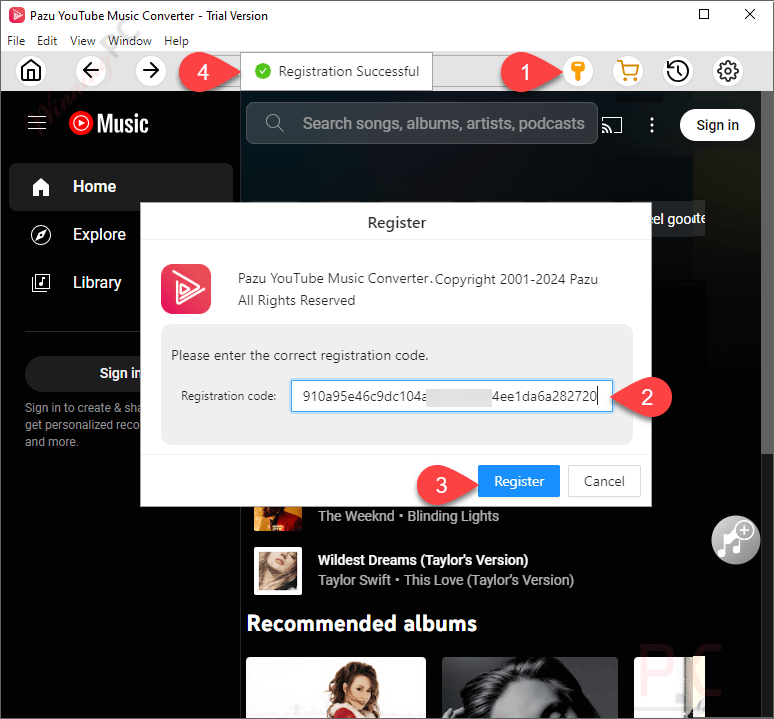Select Explore in the sidebar
Image resolution: width=774 pixels, height=719 pixels.
[79, 234]
